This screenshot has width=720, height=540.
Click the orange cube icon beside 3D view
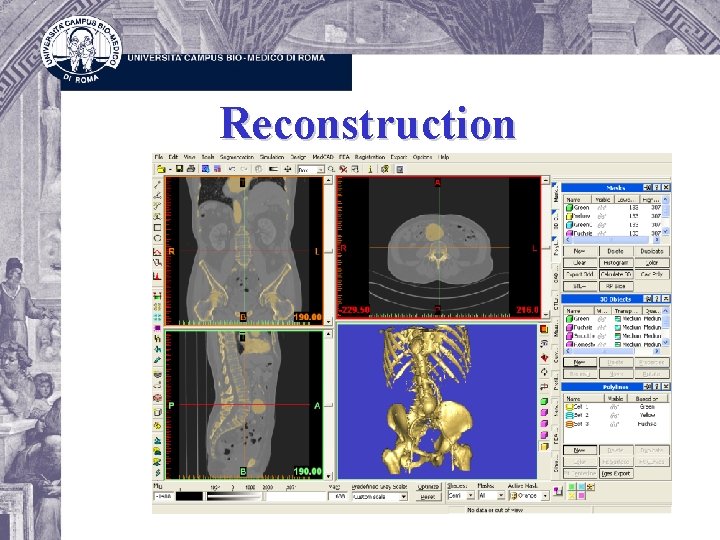point(544,329)
